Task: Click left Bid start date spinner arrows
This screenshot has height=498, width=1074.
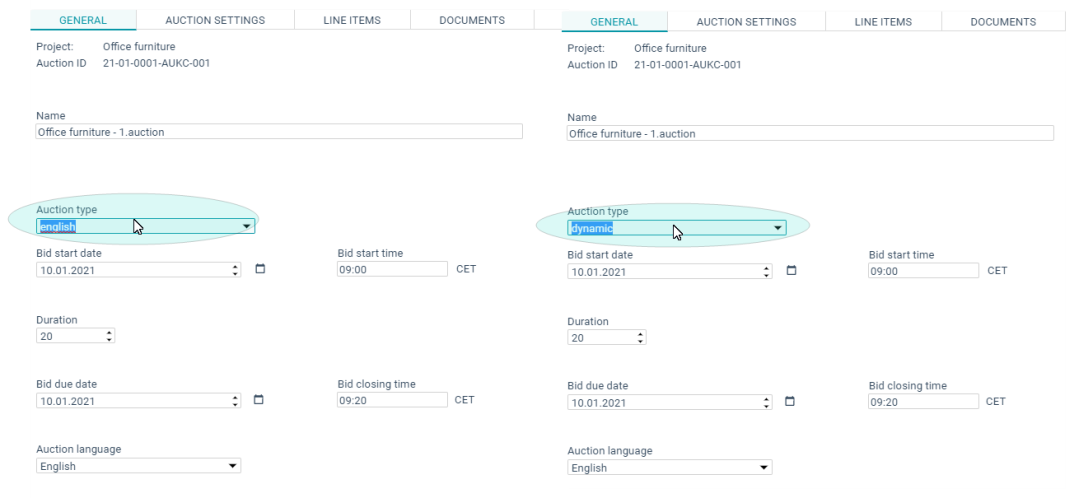Action: coord(236,270)
